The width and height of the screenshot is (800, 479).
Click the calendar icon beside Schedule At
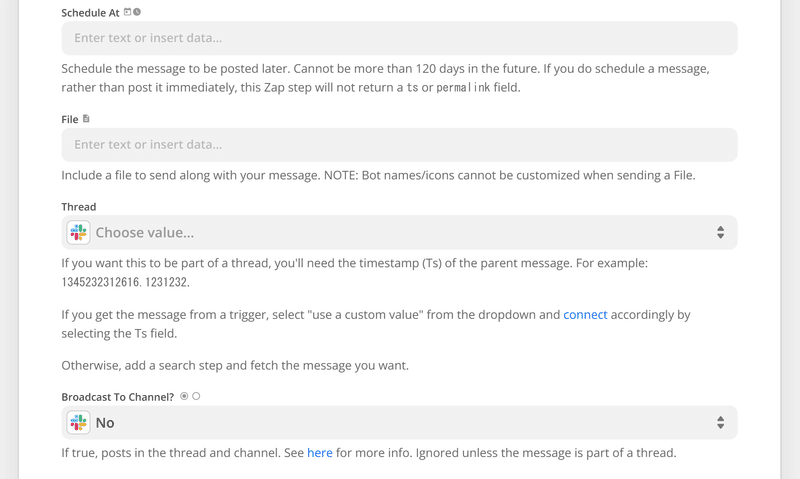point(128,12)
